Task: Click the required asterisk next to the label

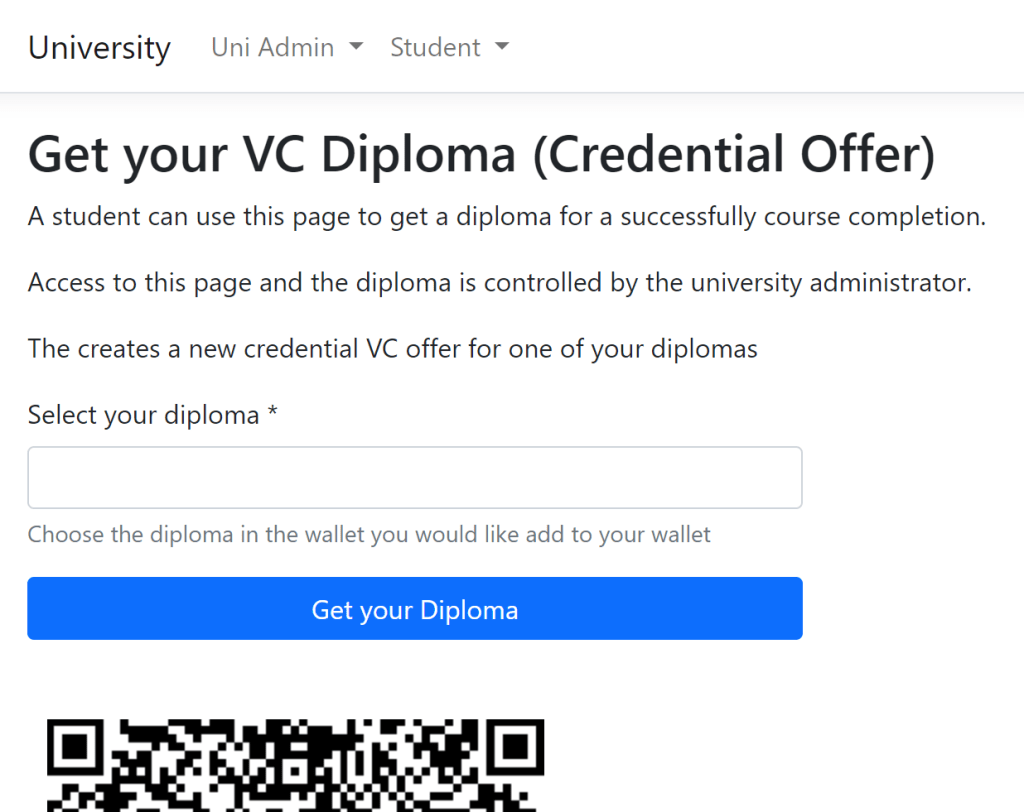Action: pyautogui.click(x=272, y=413)
